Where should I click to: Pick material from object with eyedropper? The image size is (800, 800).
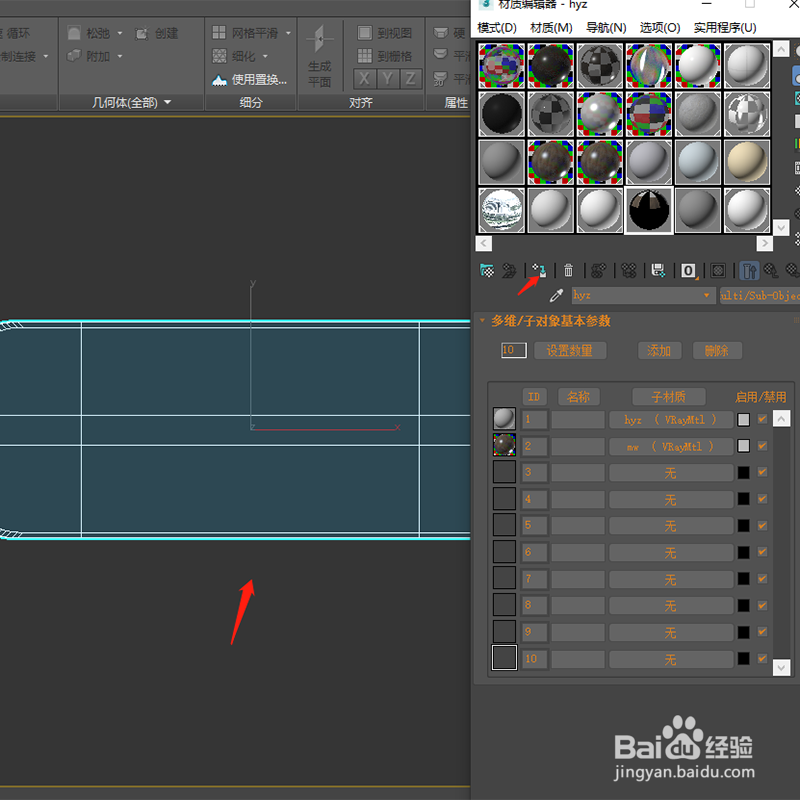click(x=556, y=295)
